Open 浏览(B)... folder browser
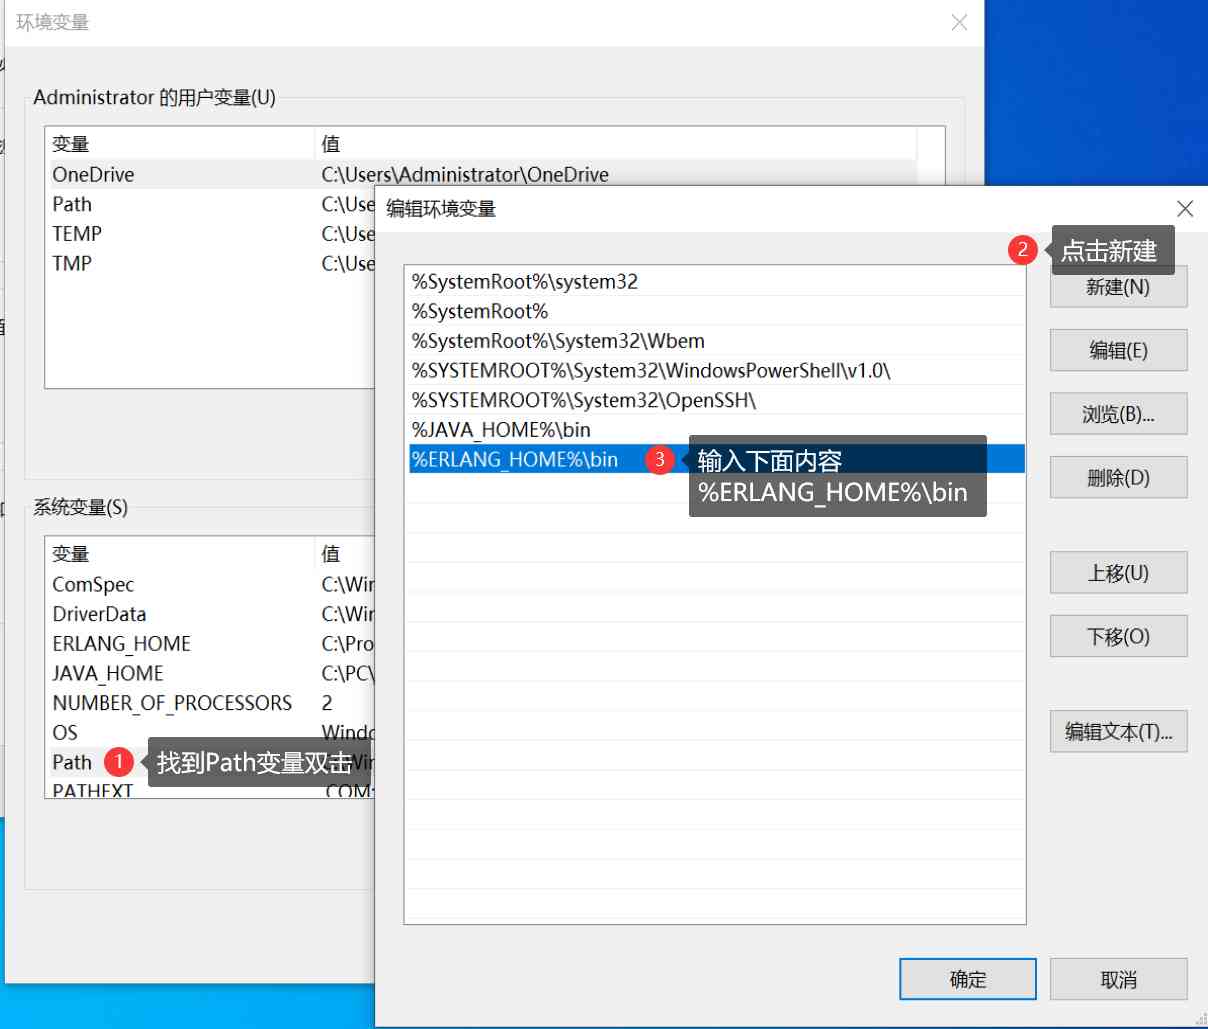Image resolution: width=1208 pixels, height=1029 pixels. point(1118,414)
